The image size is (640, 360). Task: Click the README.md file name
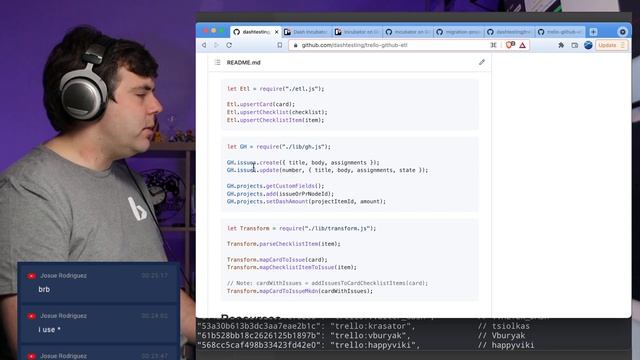[x=244, y=62]
